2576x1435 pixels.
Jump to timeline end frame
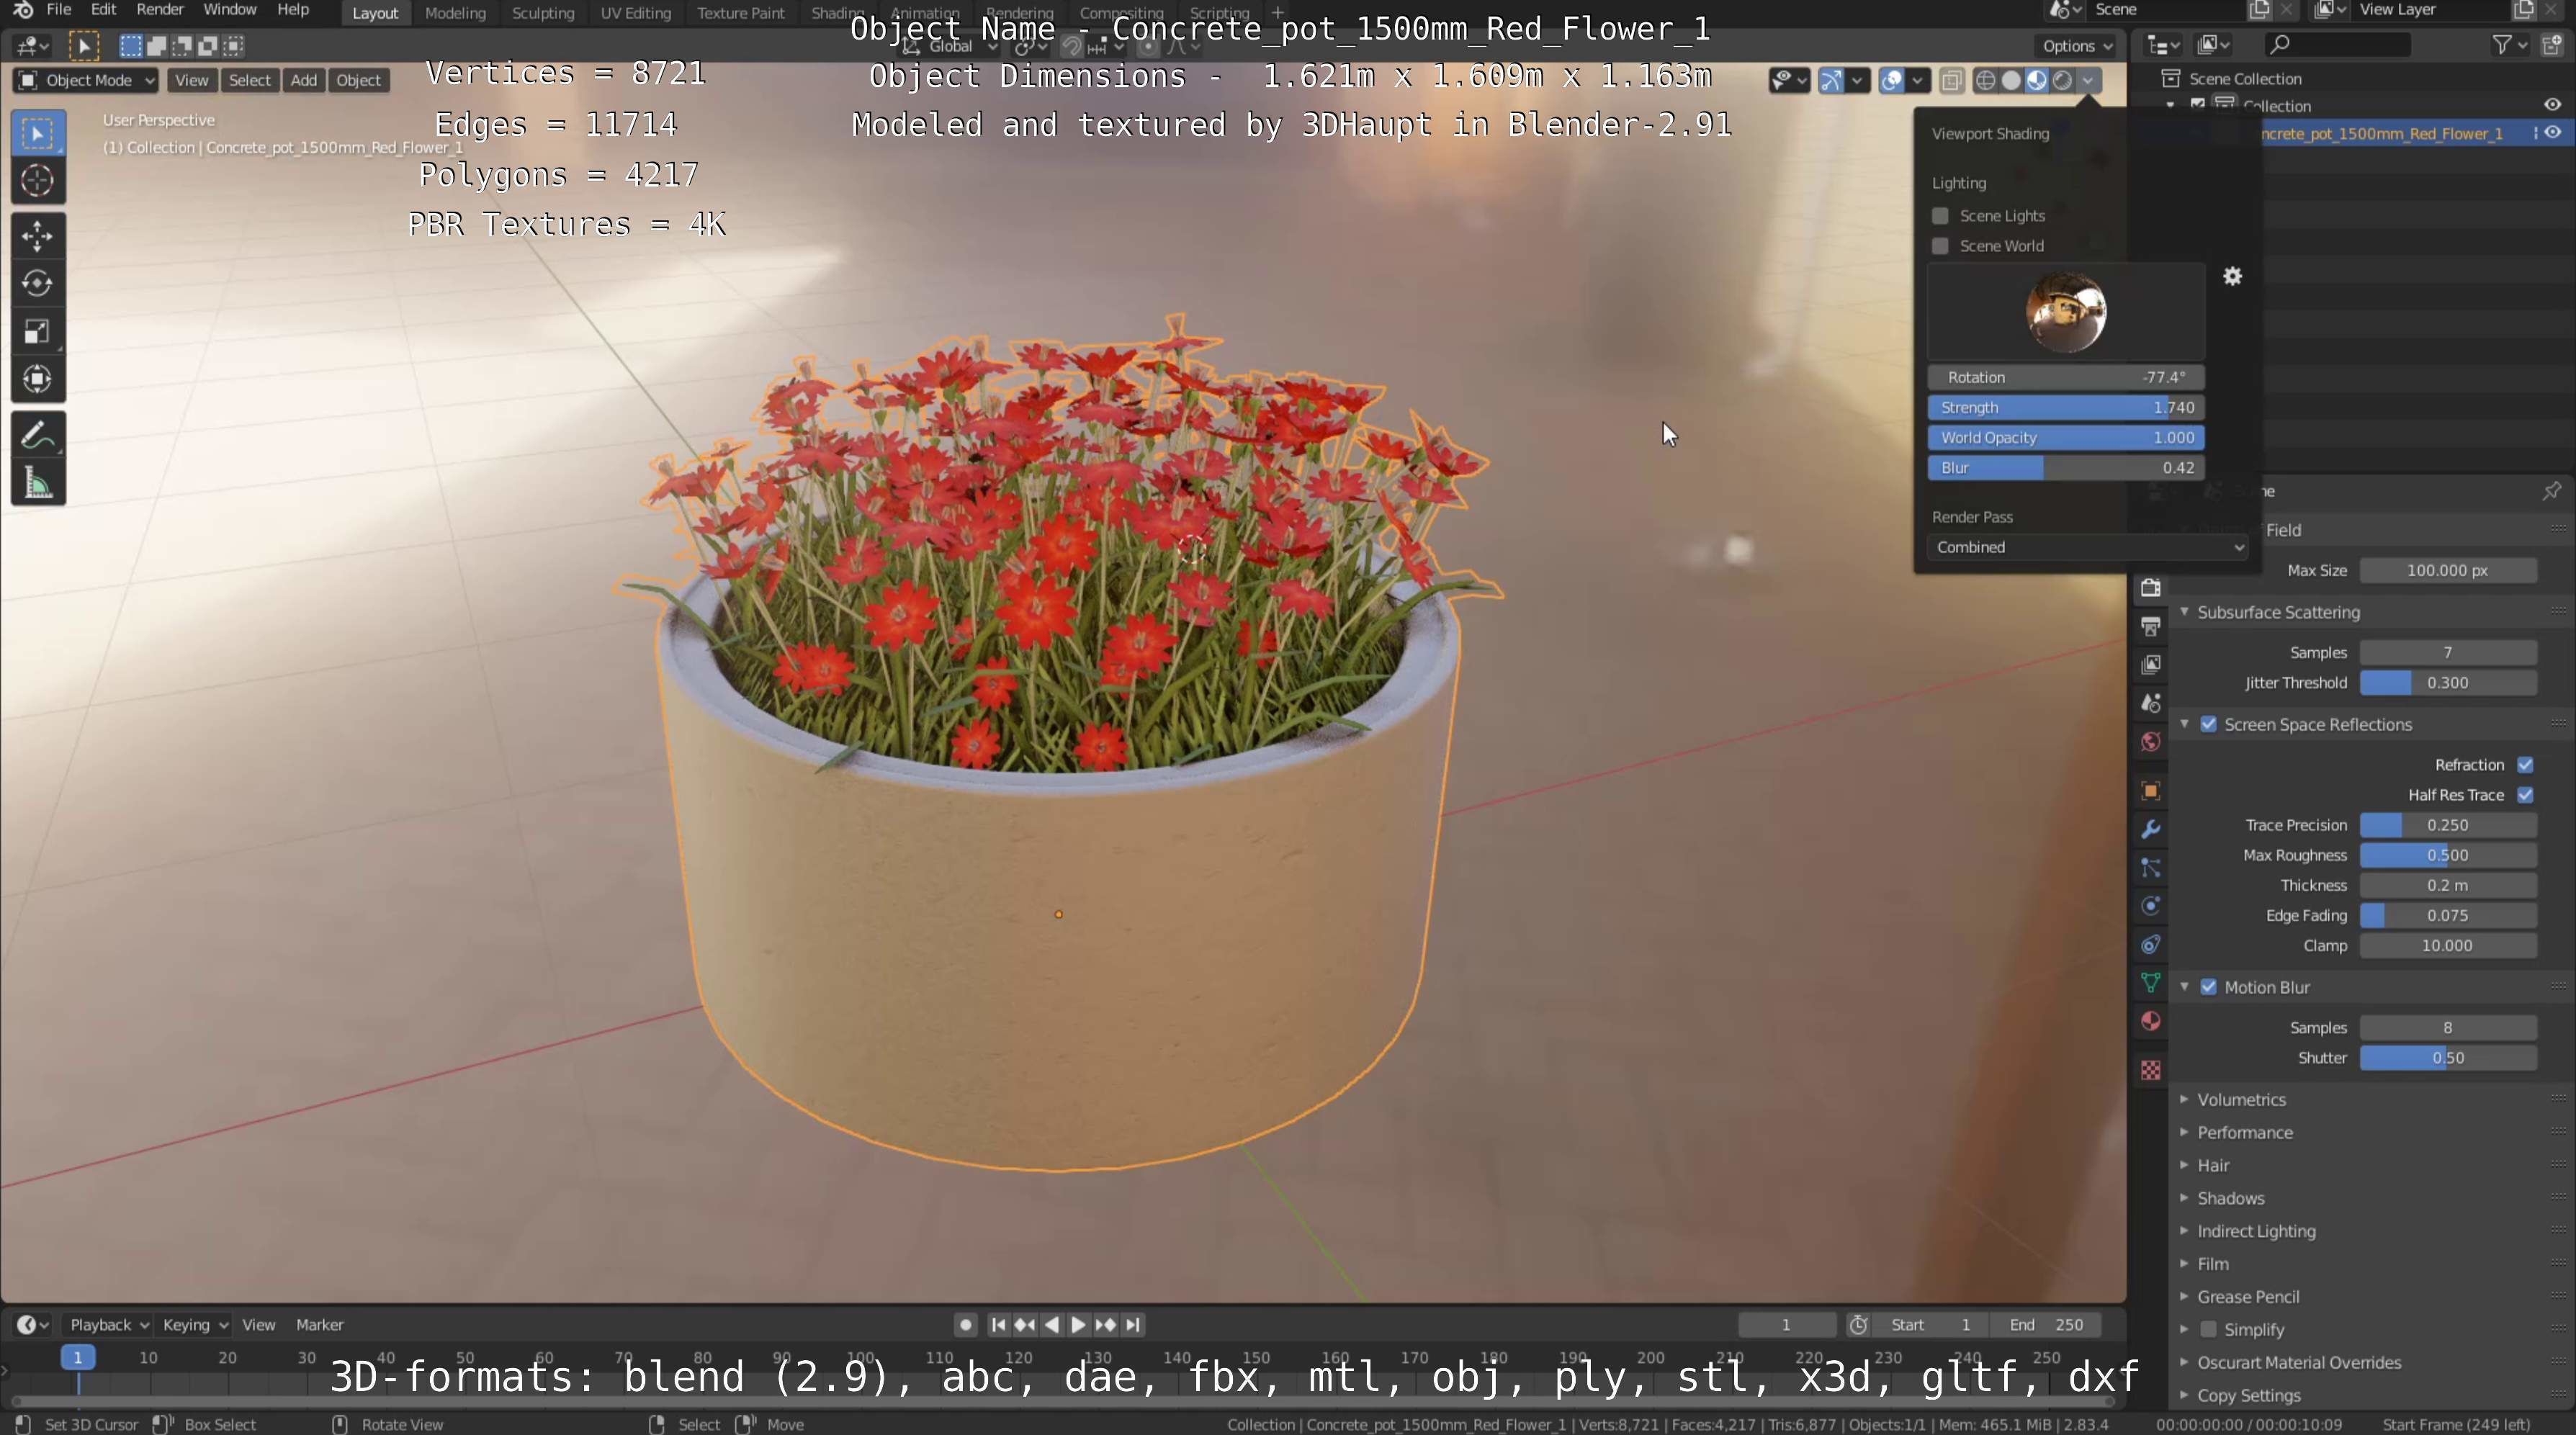(1132, 1324)
